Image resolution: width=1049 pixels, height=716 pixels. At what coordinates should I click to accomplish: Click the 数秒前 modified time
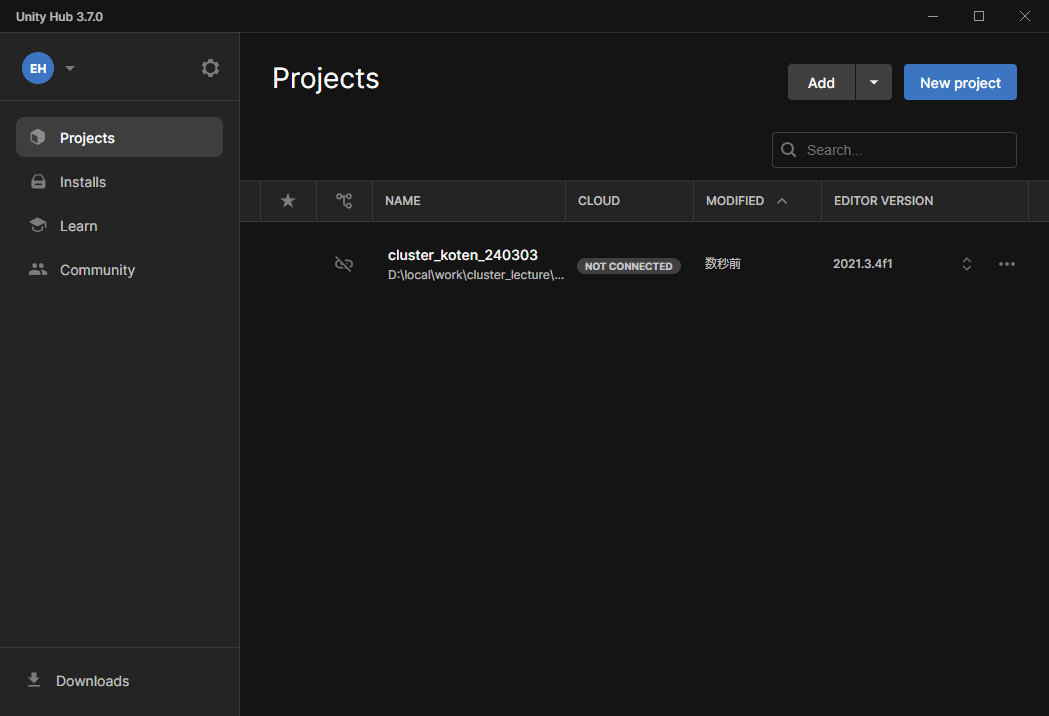tap(723, 264)
